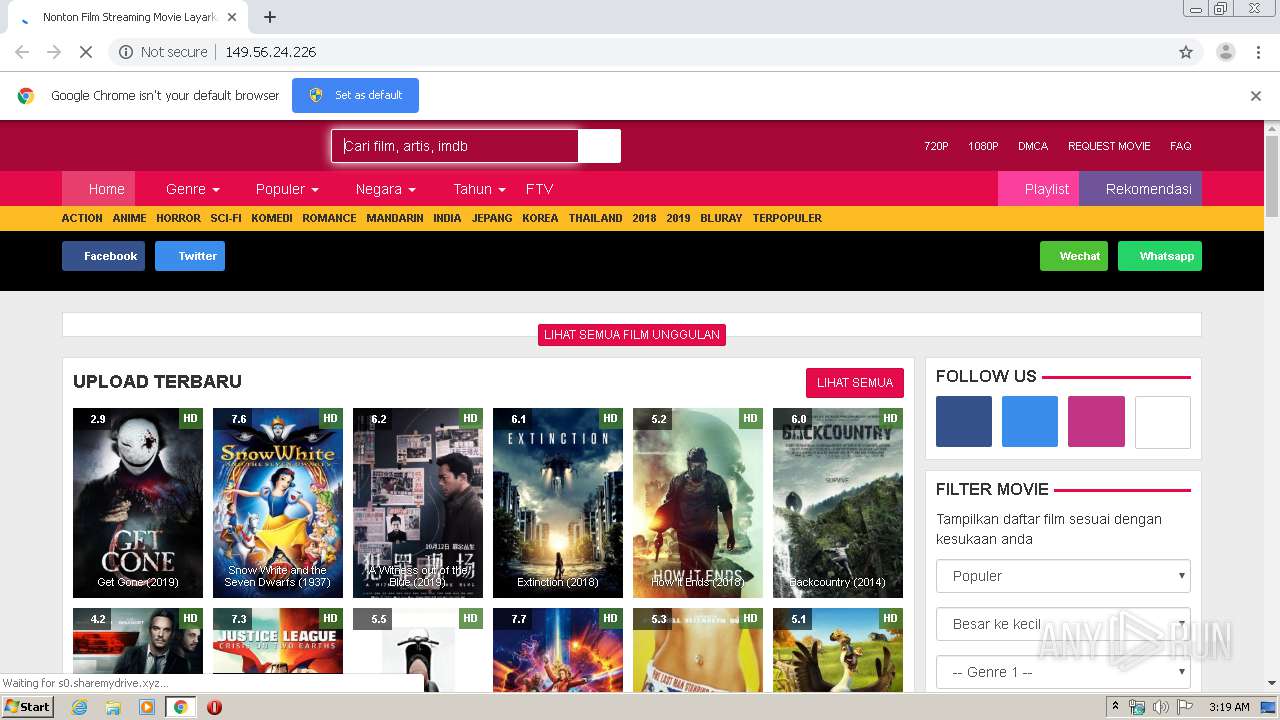Open the Playlist tab
This screenshot has width=1280, height=720.
tap(1038, 189)
